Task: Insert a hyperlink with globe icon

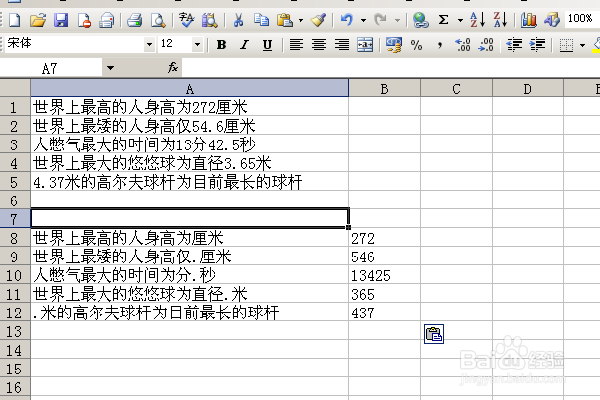Action: coord(421,20)
